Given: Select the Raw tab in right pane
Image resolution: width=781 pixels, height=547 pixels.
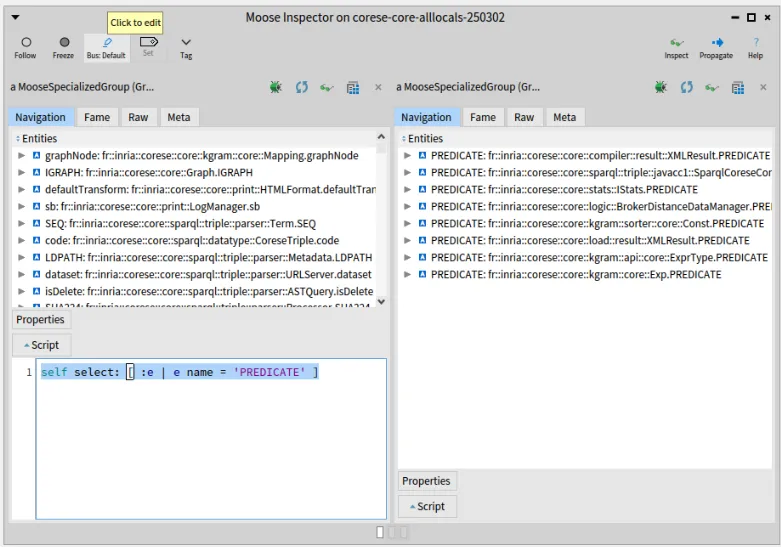Looking at the screenshot, I should [524, 117].
